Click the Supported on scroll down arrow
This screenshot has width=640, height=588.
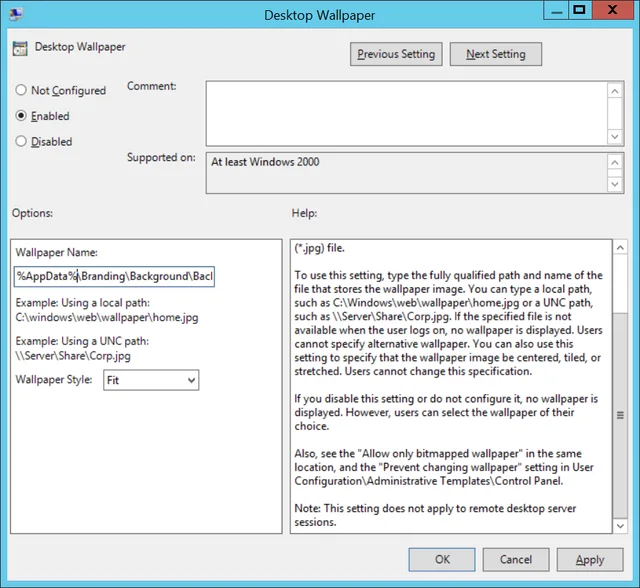tap(615, 184)
